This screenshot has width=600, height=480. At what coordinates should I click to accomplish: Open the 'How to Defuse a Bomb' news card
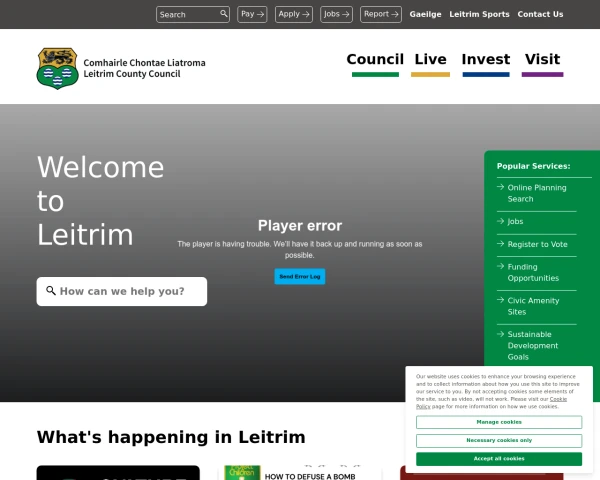(300, 473)
